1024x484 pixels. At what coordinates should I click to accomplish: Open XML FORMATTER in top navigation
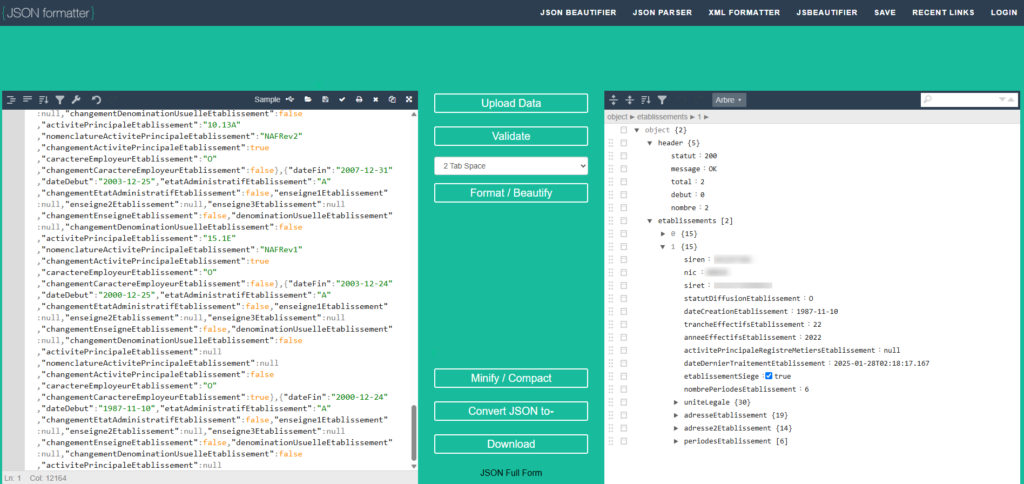pyautogui.click(x=744, y=12)
